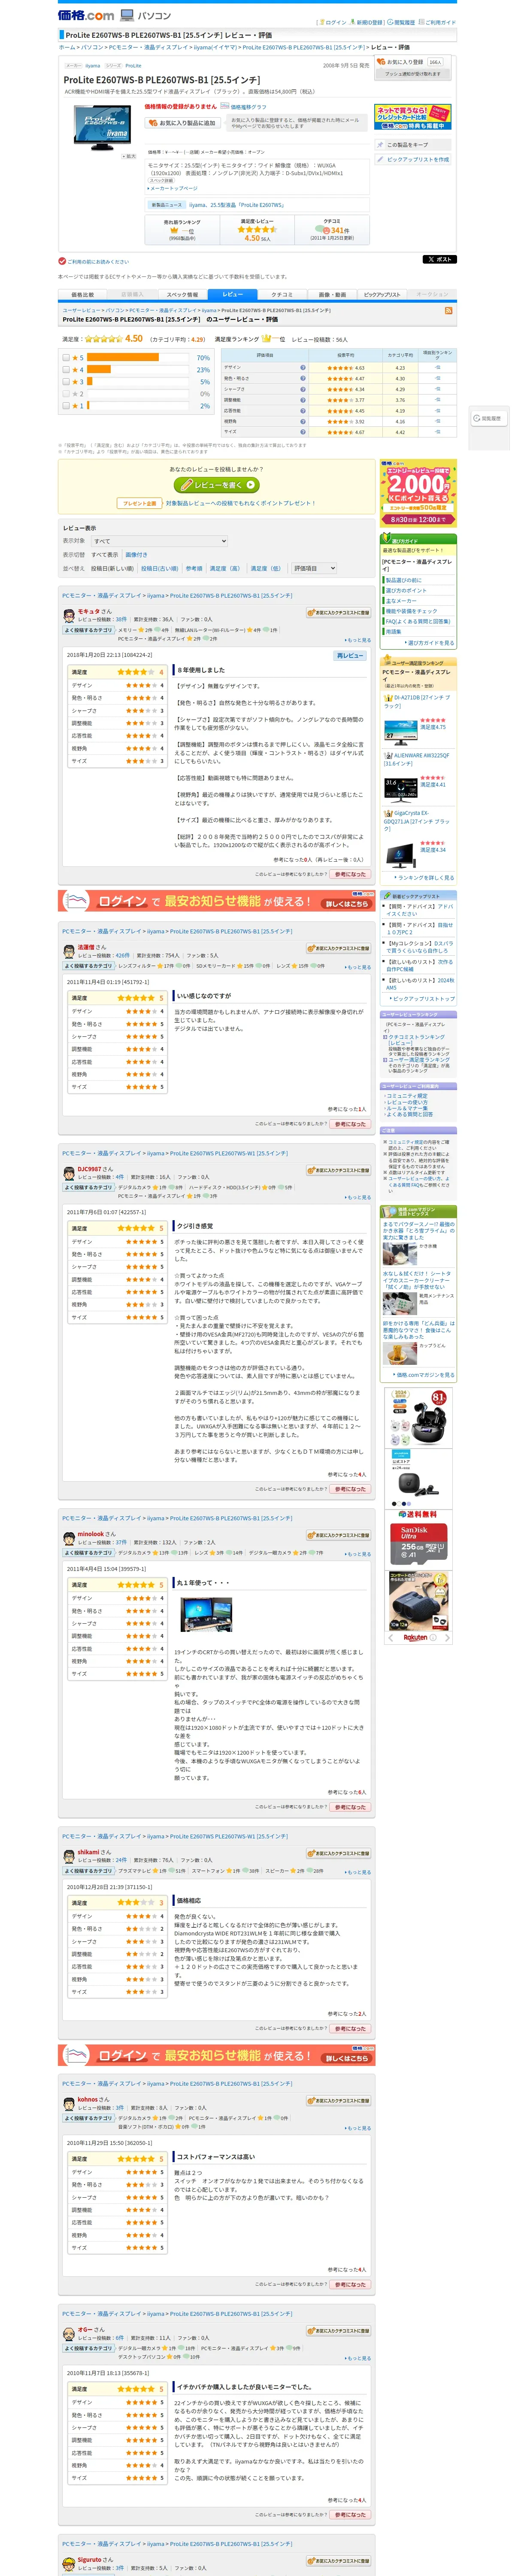This screenshot has width=515, height=2576.
Task: Open the 表示対象 すべて dropdown
Action: (x=160, y=541)
